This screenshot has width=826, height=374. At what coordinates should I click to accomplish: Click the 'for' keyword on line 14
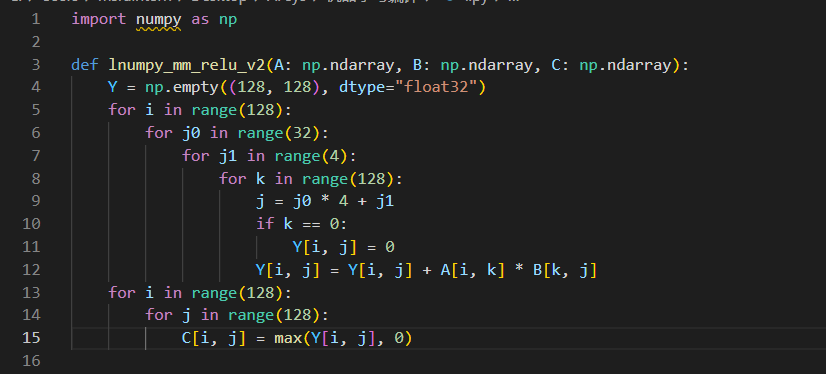(x=159, y=315)
